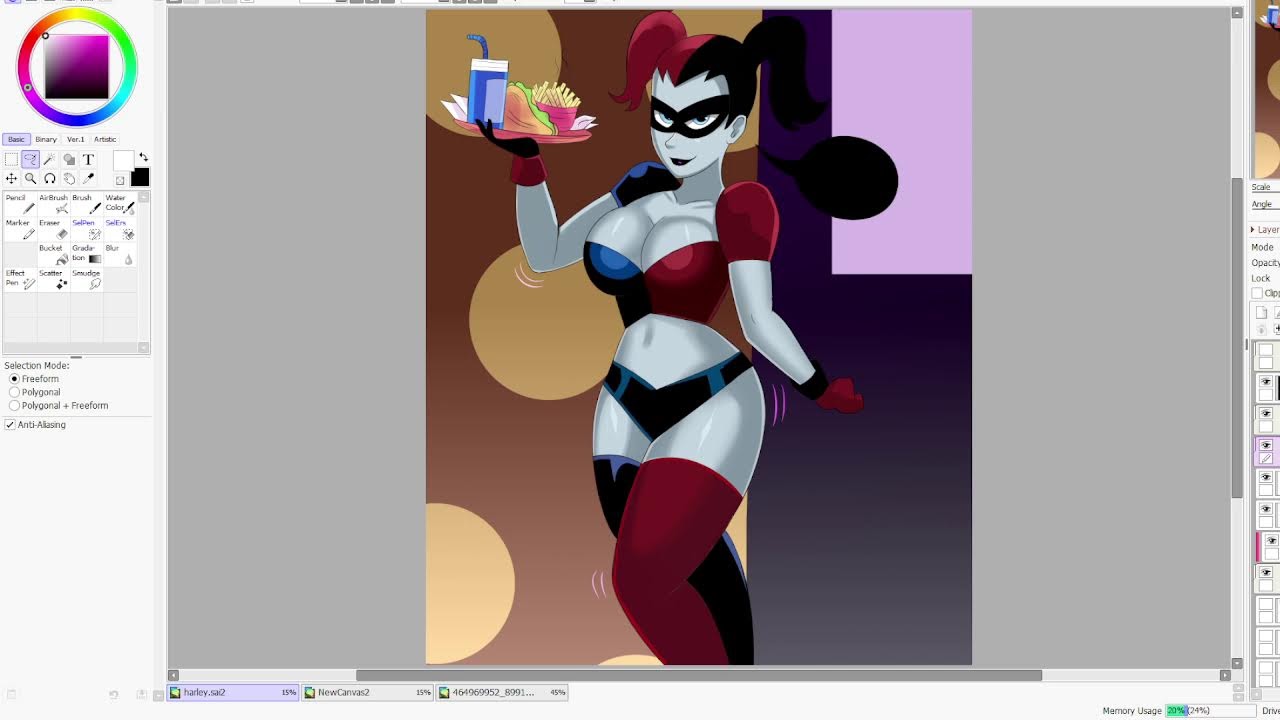The image size is (1280, 720).
Task: Choose the Marker tool
Action: click(20, 228)
